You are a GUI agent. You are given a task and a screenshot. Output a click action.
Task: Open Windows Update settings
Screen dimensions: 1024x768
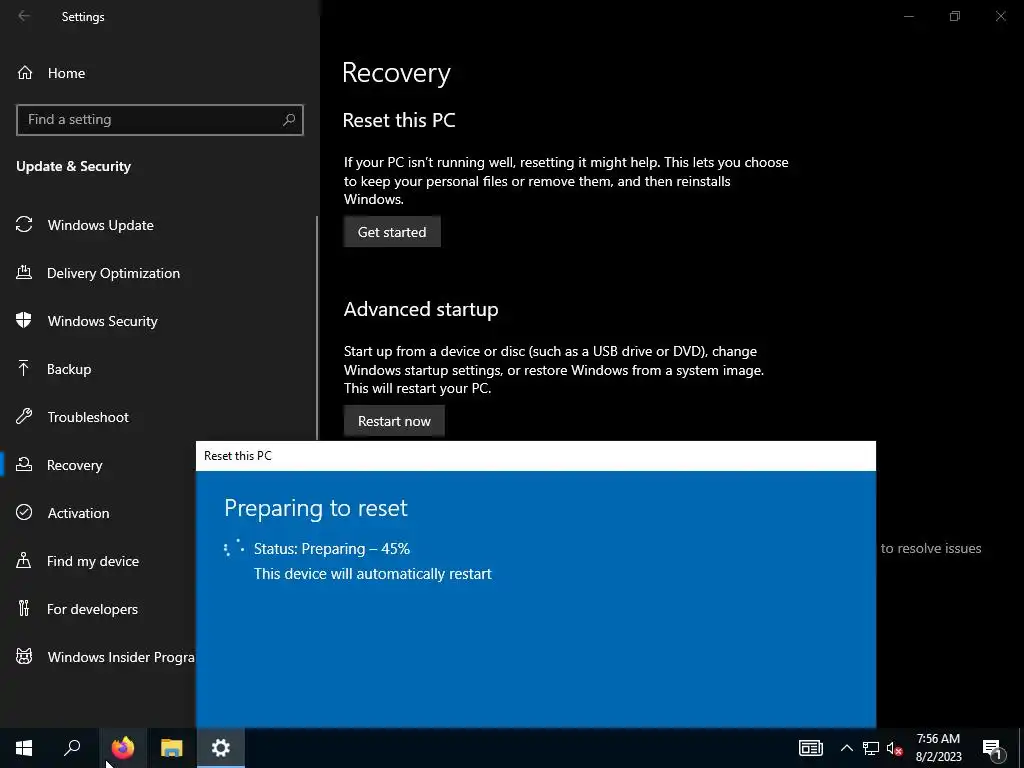[101, 225]
